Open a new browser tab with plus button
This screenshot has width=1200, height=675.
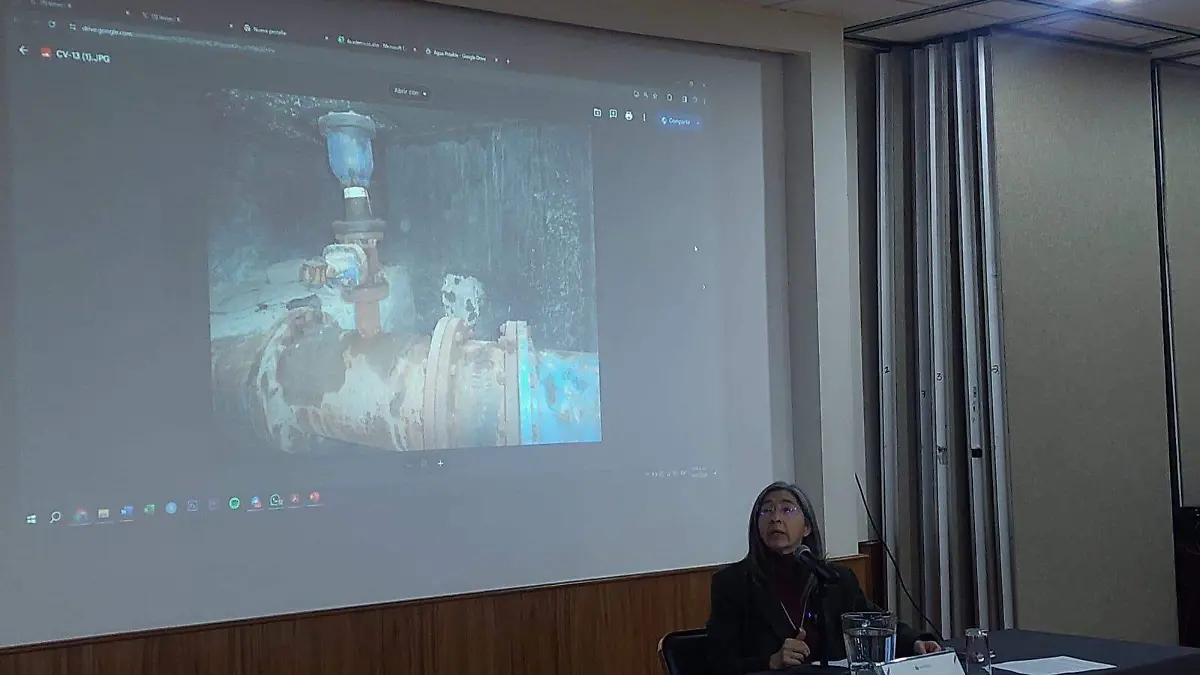pos(507,60)
